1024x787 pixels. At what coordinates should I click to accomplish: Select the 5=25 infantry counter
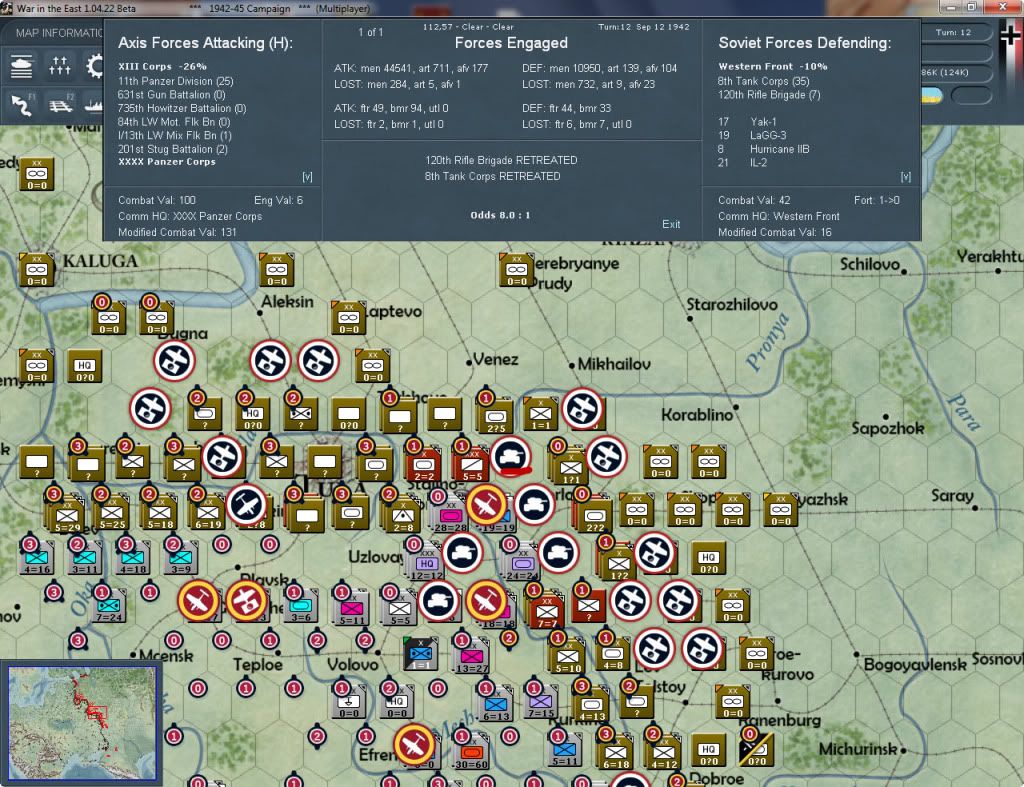[112, 511]
